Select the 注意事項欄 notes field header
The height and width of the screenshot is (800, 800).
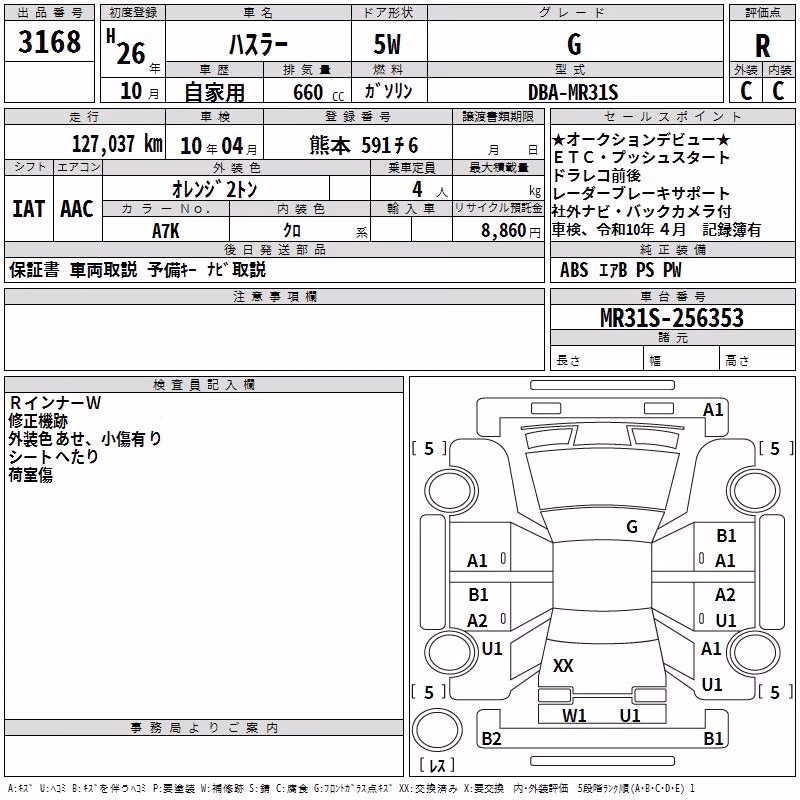(x=274, y=296)
